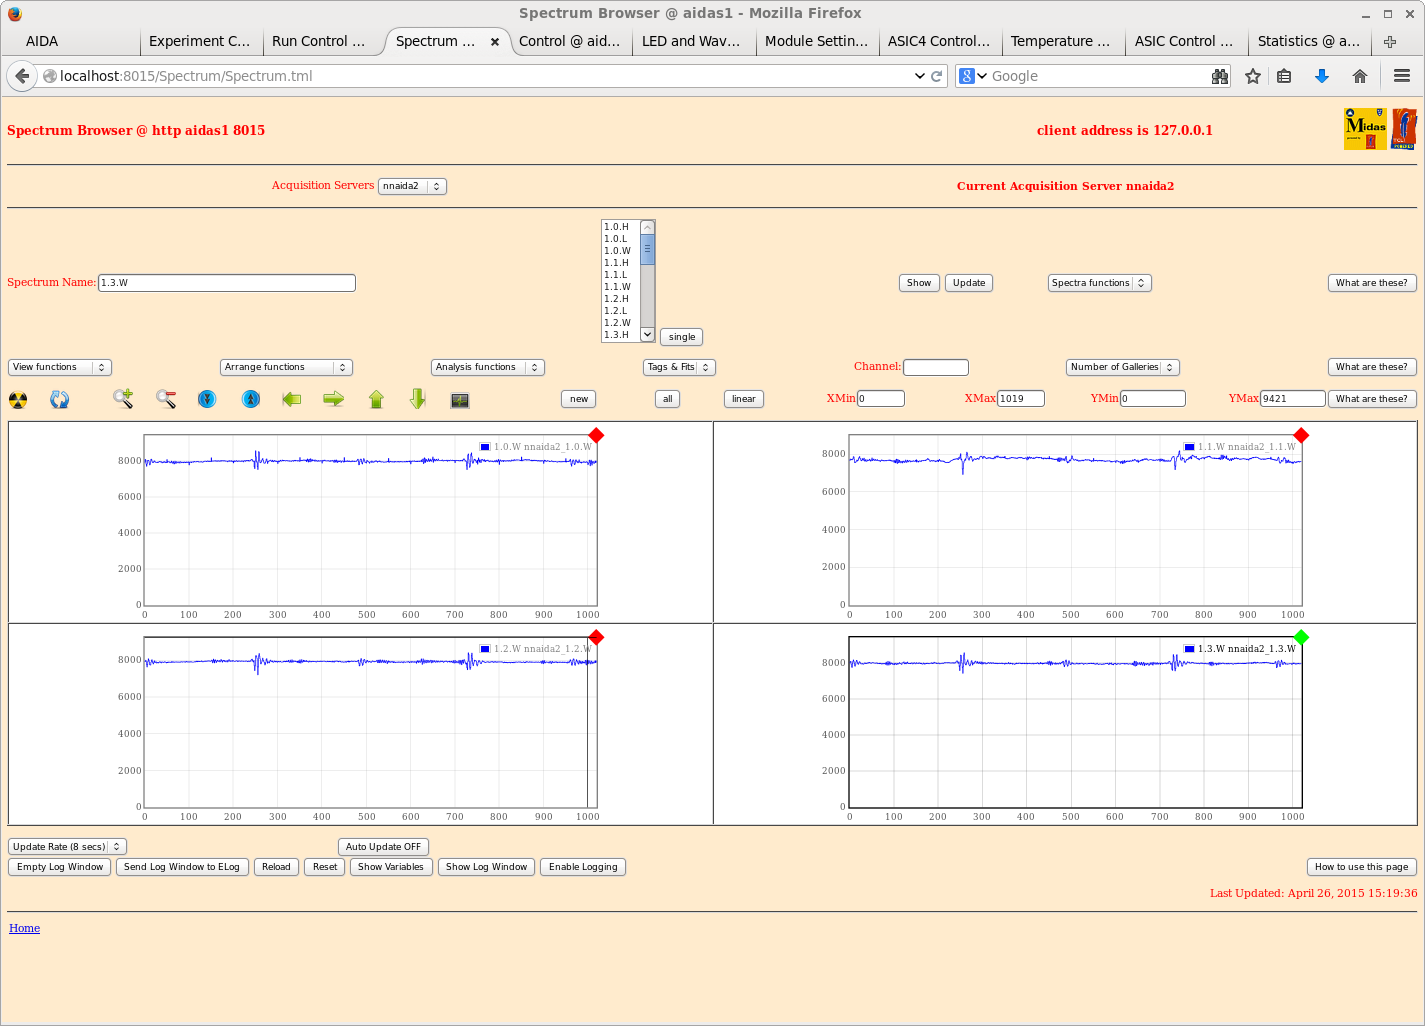Bookmark page with the star icon
The width and height of the screenshot is (1425, 1026).
coord(1253,76)
